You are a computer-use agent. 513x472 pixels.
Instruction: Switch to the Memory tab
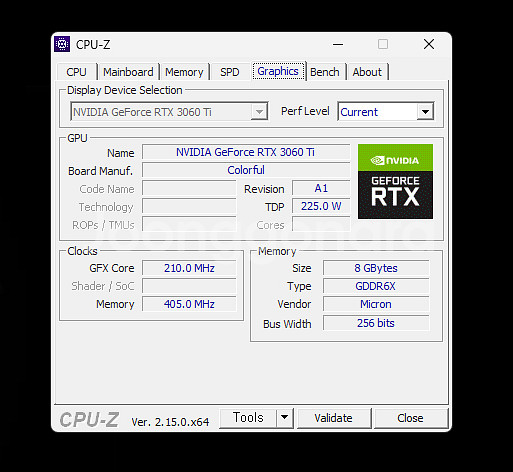pos(184,72)
